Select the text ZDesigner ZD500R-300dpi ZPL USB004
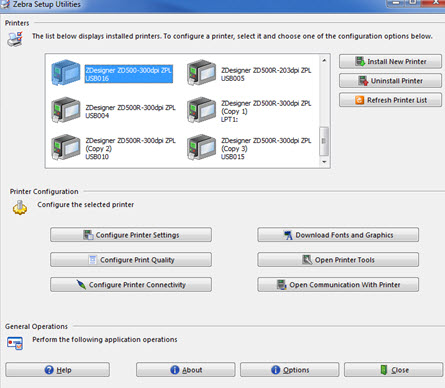The width and height of the screenshot is (445, 388). [130, 111]
